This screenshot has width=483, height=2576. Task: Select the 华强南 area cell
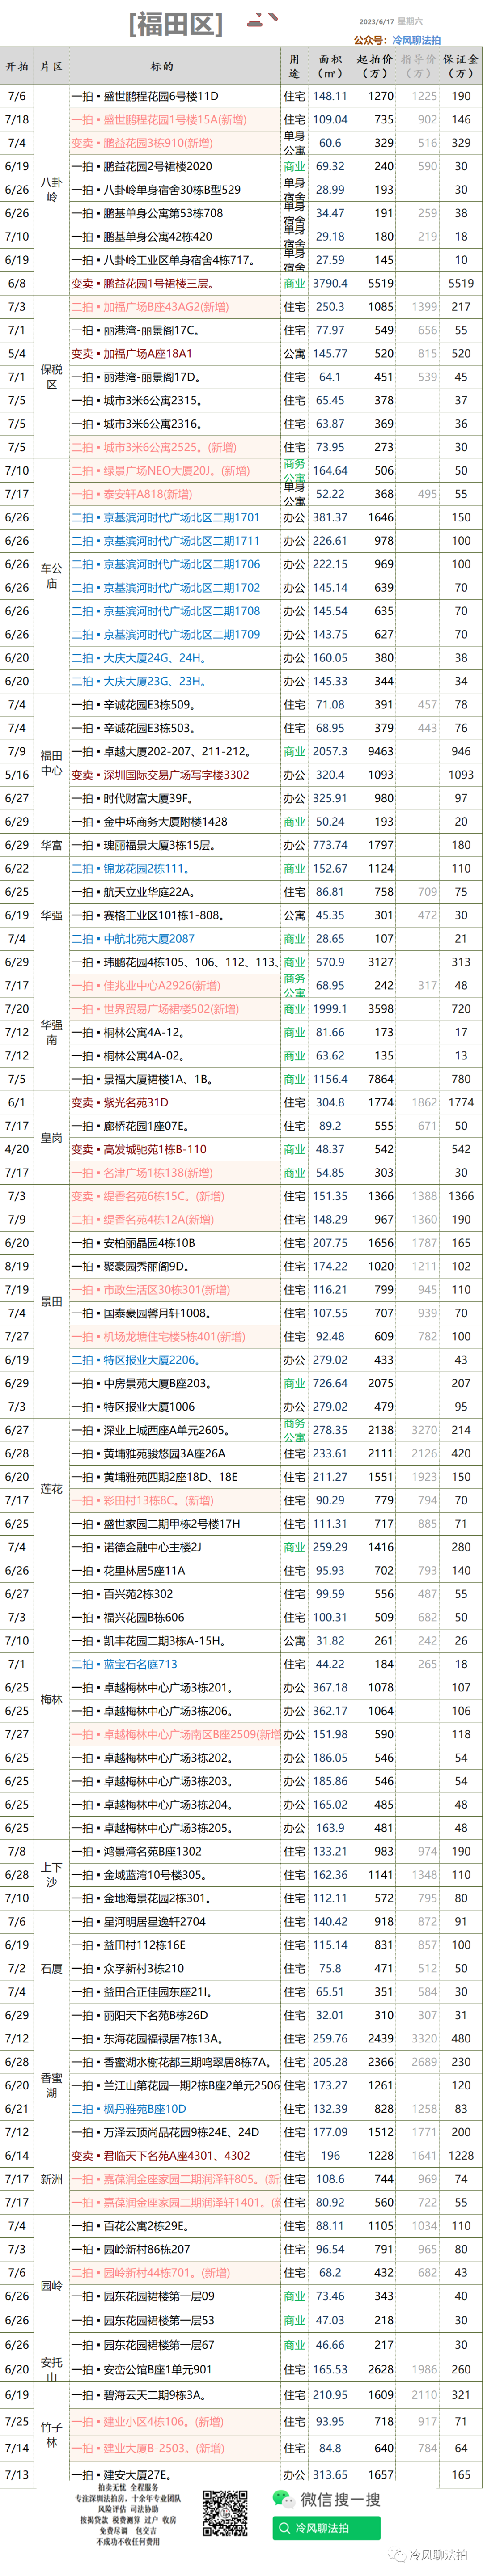tap(51, 1032)
